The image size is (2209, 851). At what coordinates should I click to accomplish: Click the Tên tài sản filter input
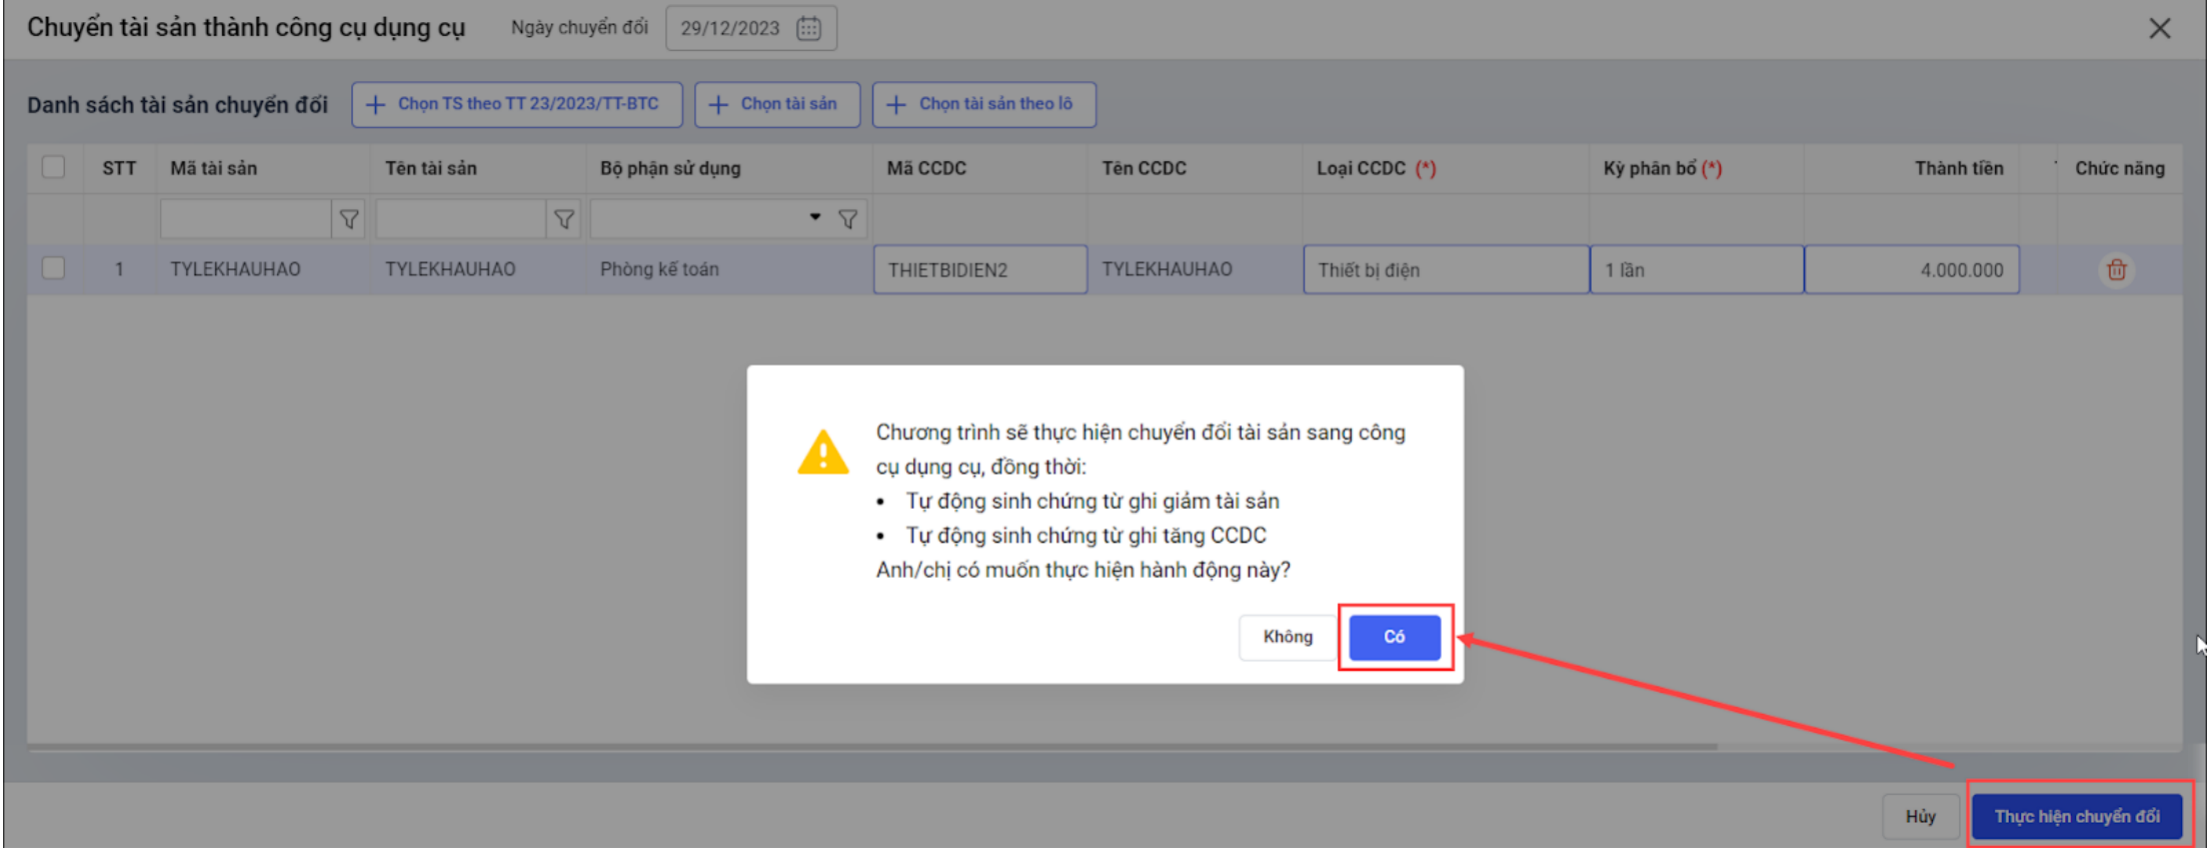point(461,219)
